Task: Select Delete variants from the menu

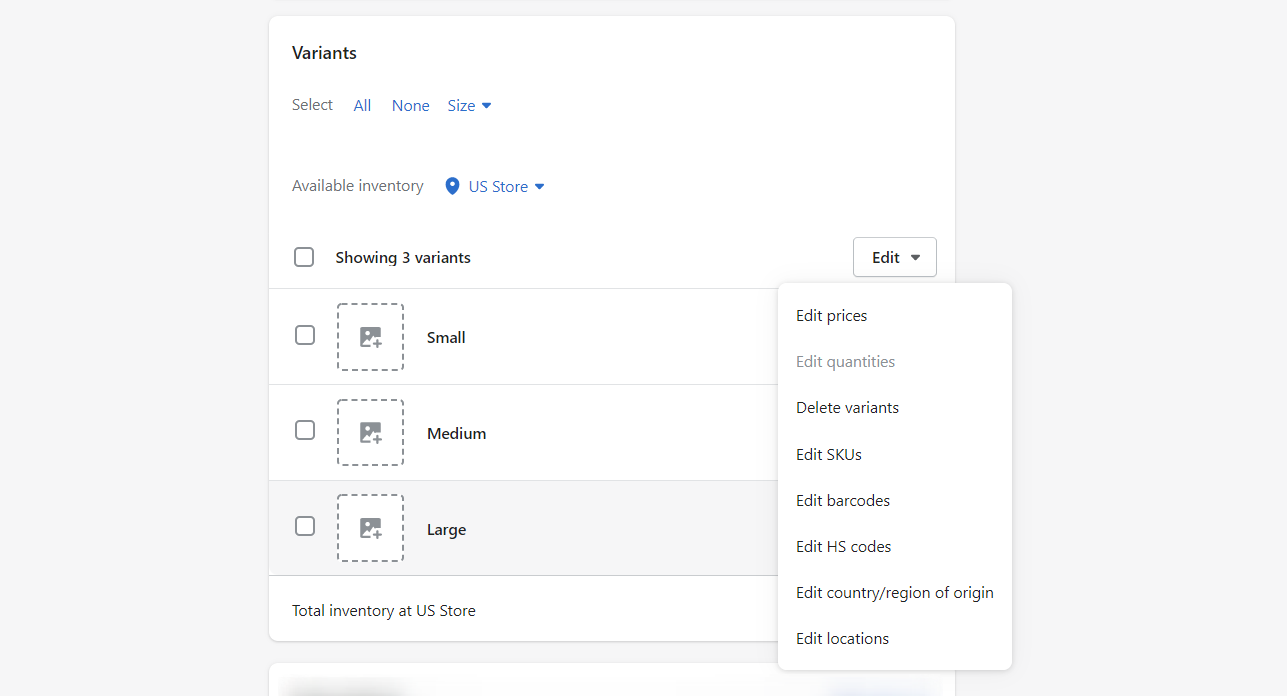Action: pos(847,407)
